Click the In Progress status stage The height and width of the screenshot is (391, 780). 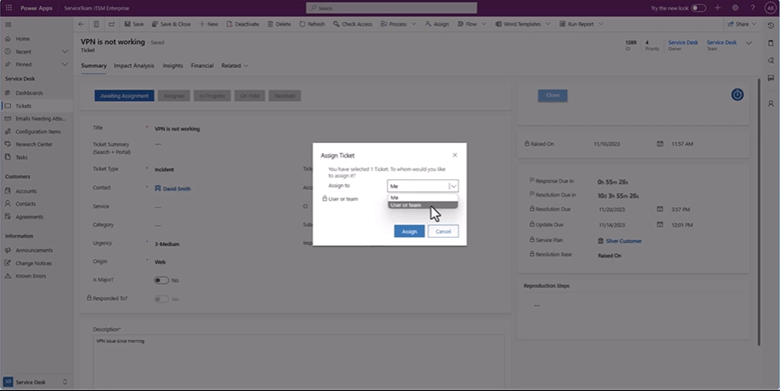click(x=212, y=96)
